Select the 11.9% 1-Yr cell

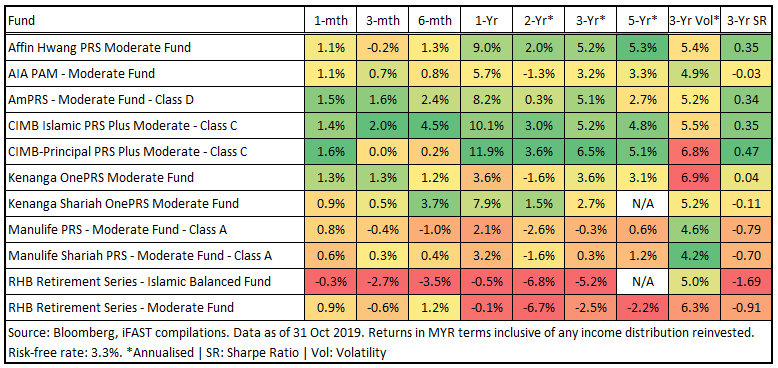click(486, 152)
